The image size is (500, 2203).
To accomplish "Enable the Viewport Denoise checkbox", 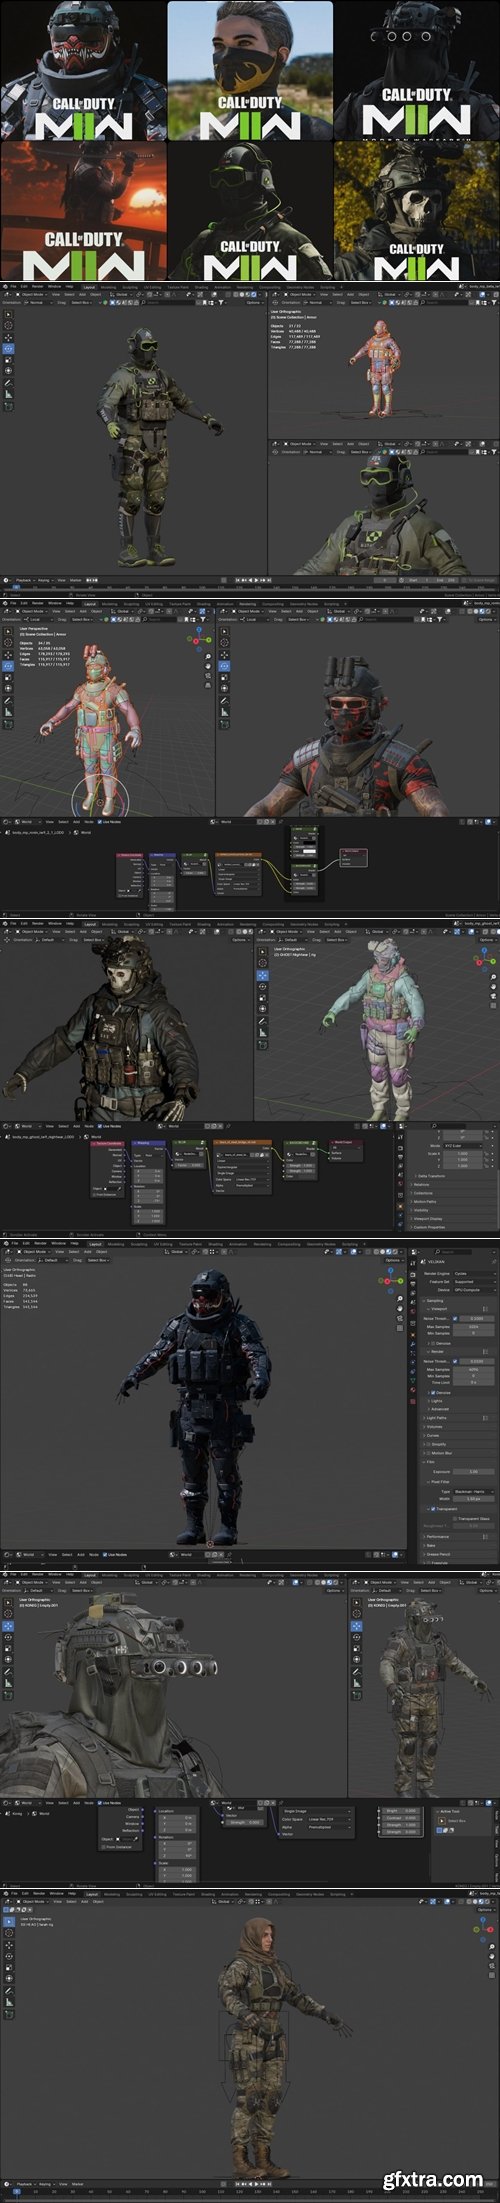I will tap(433, 1343).
